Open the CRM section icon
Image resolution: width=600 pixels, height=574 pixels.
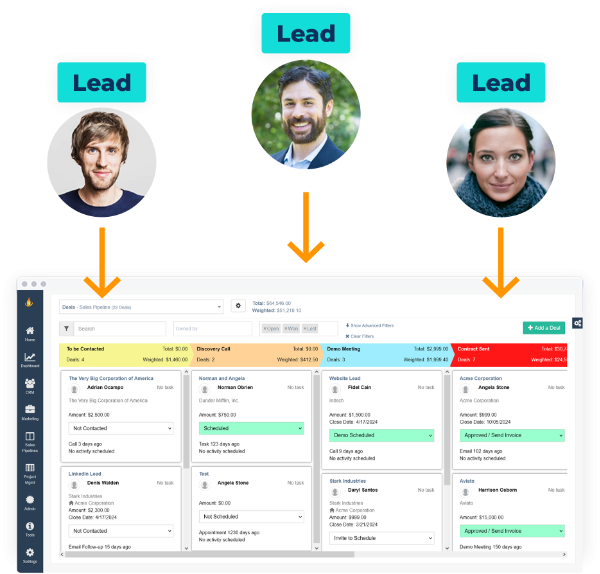[30, 385]
